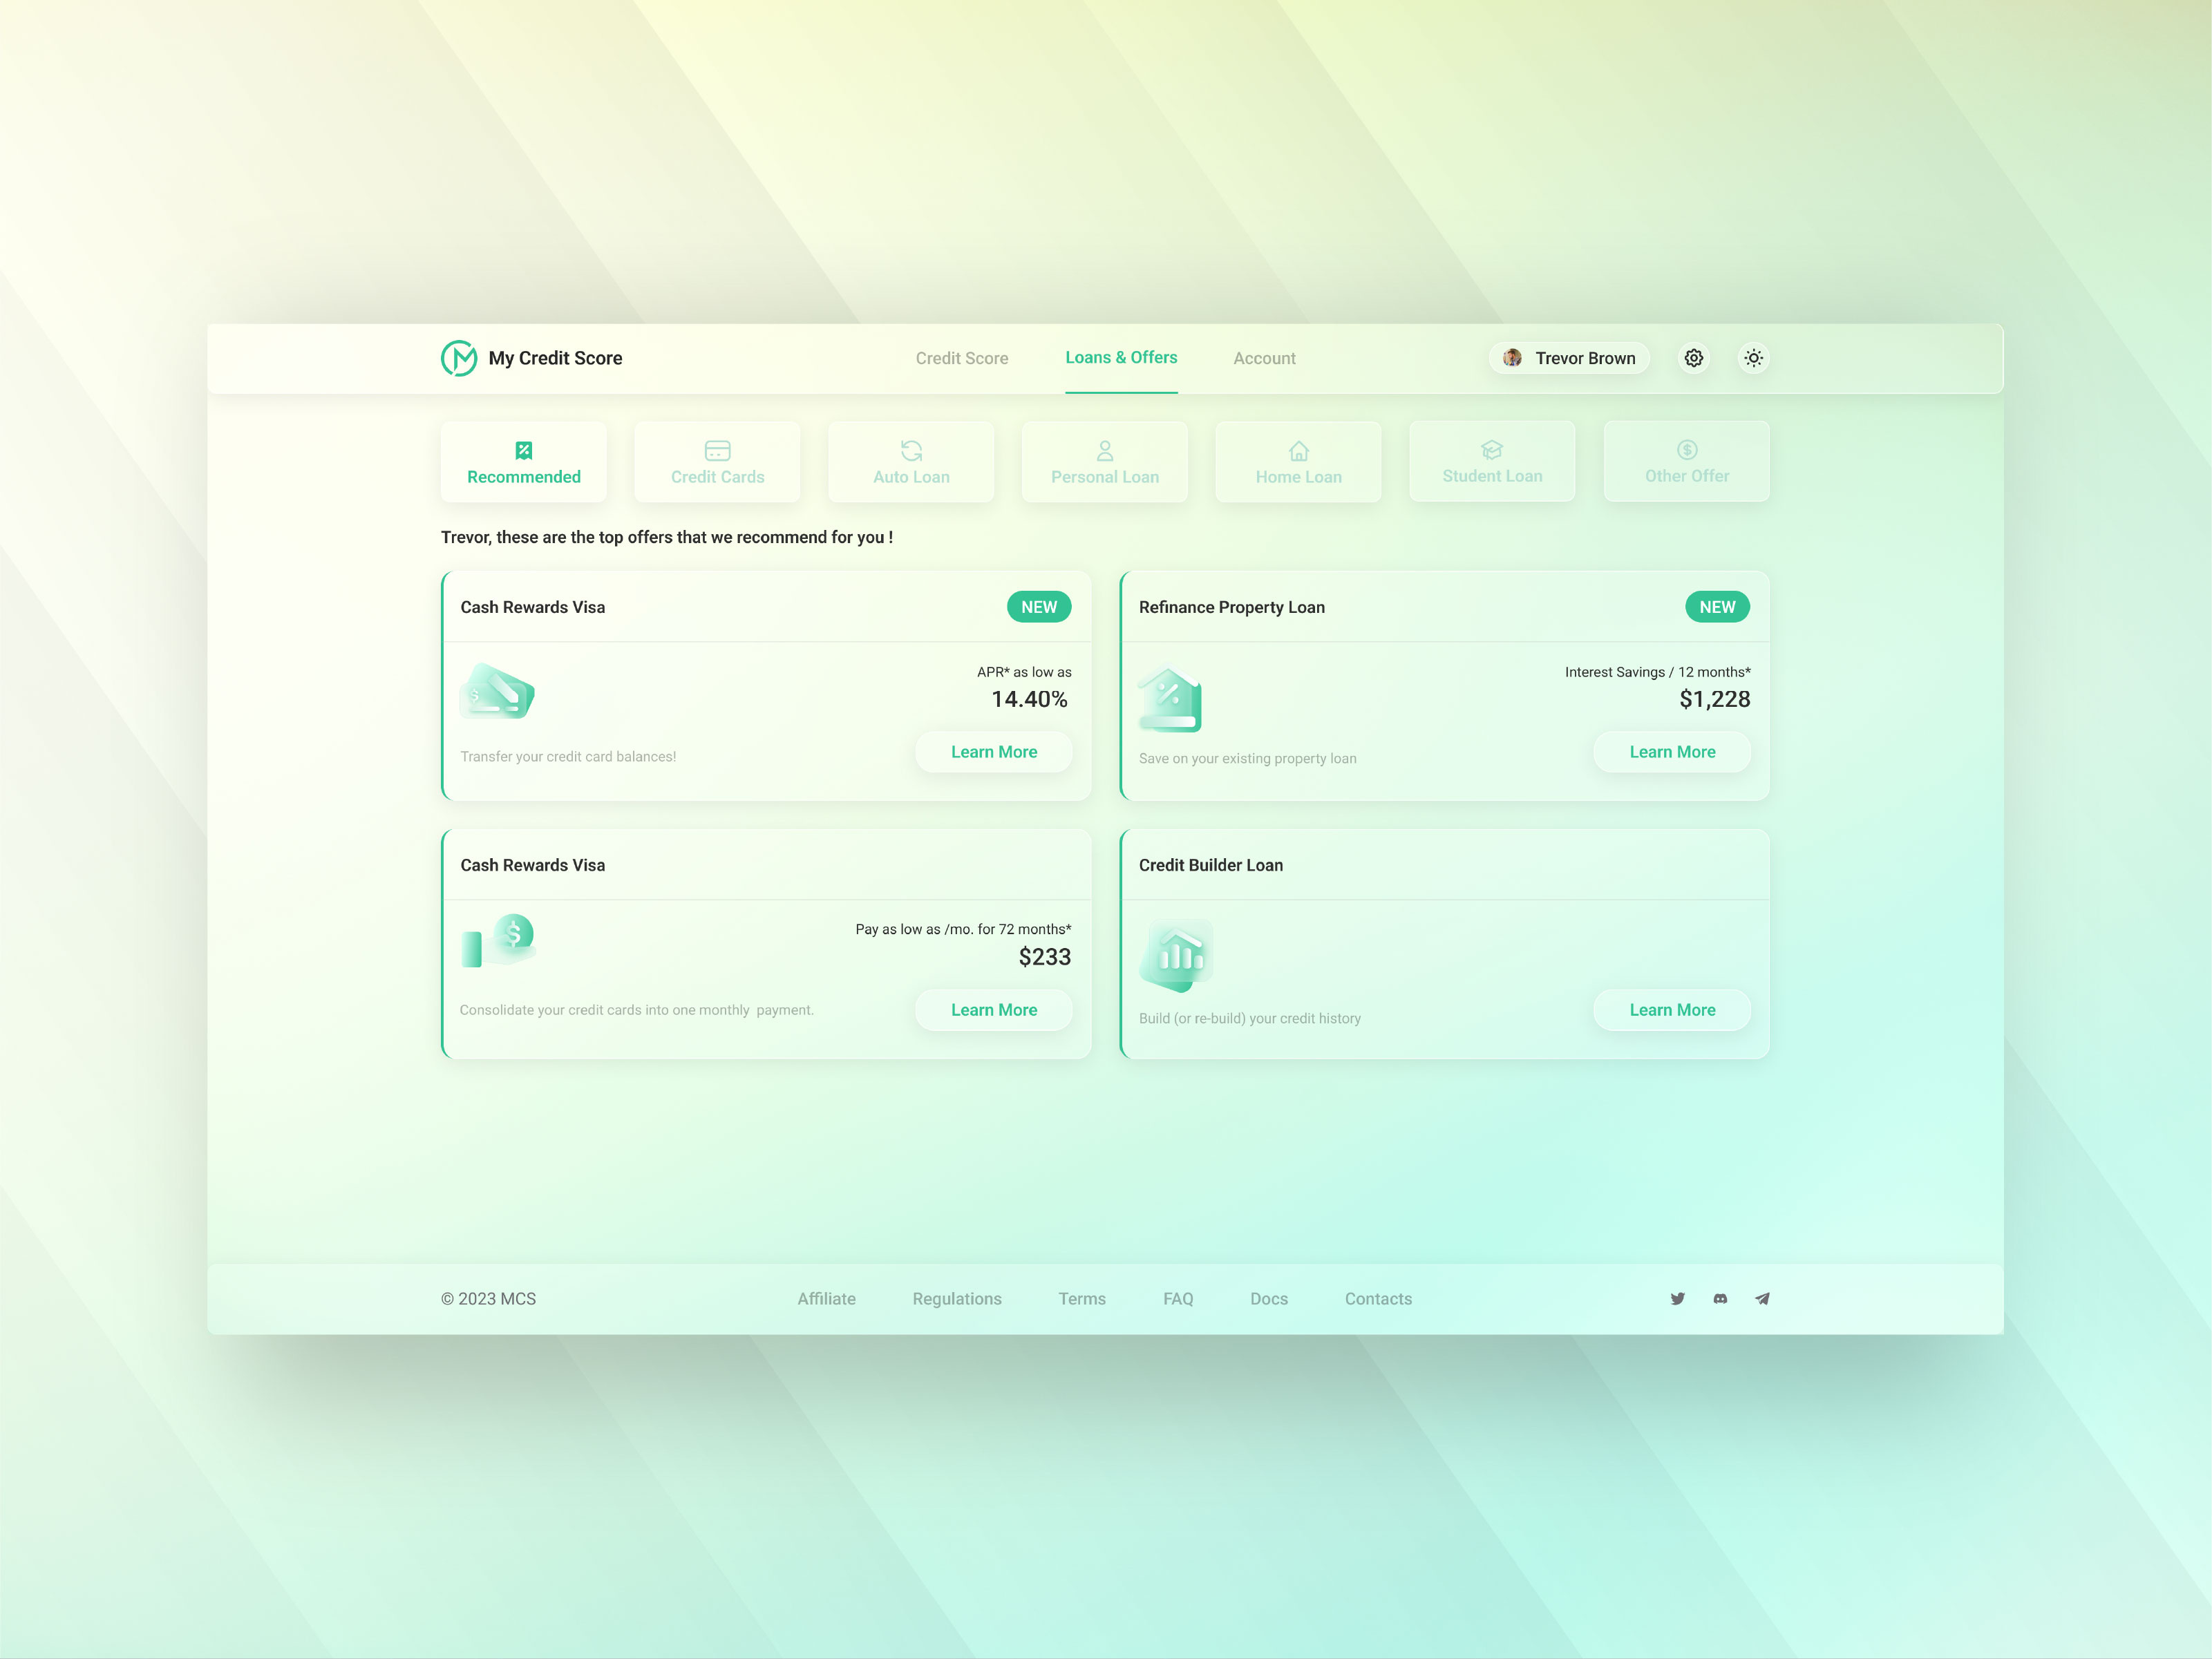Select the Home Loan category icon

pyautogui.click(x=1298, y=450)
